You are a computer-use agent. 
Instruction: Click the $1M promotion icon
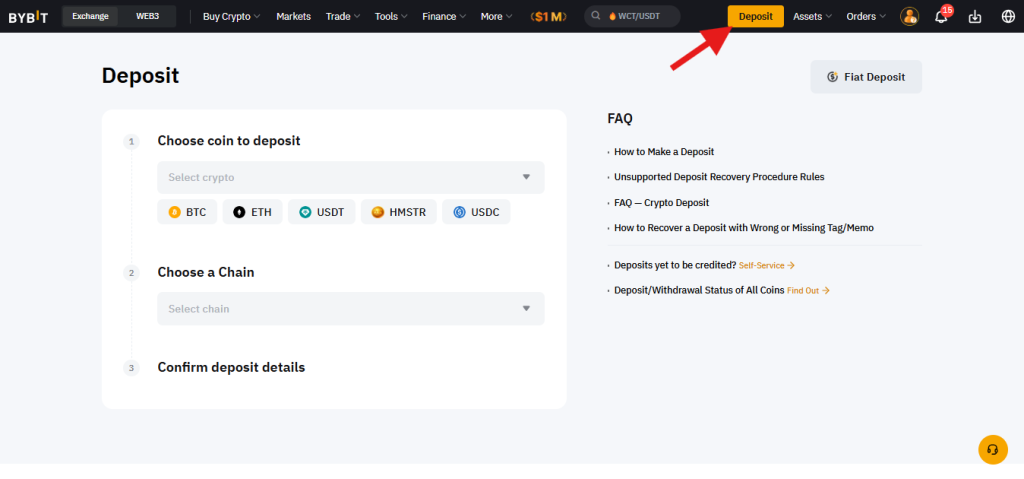(549, 16)
